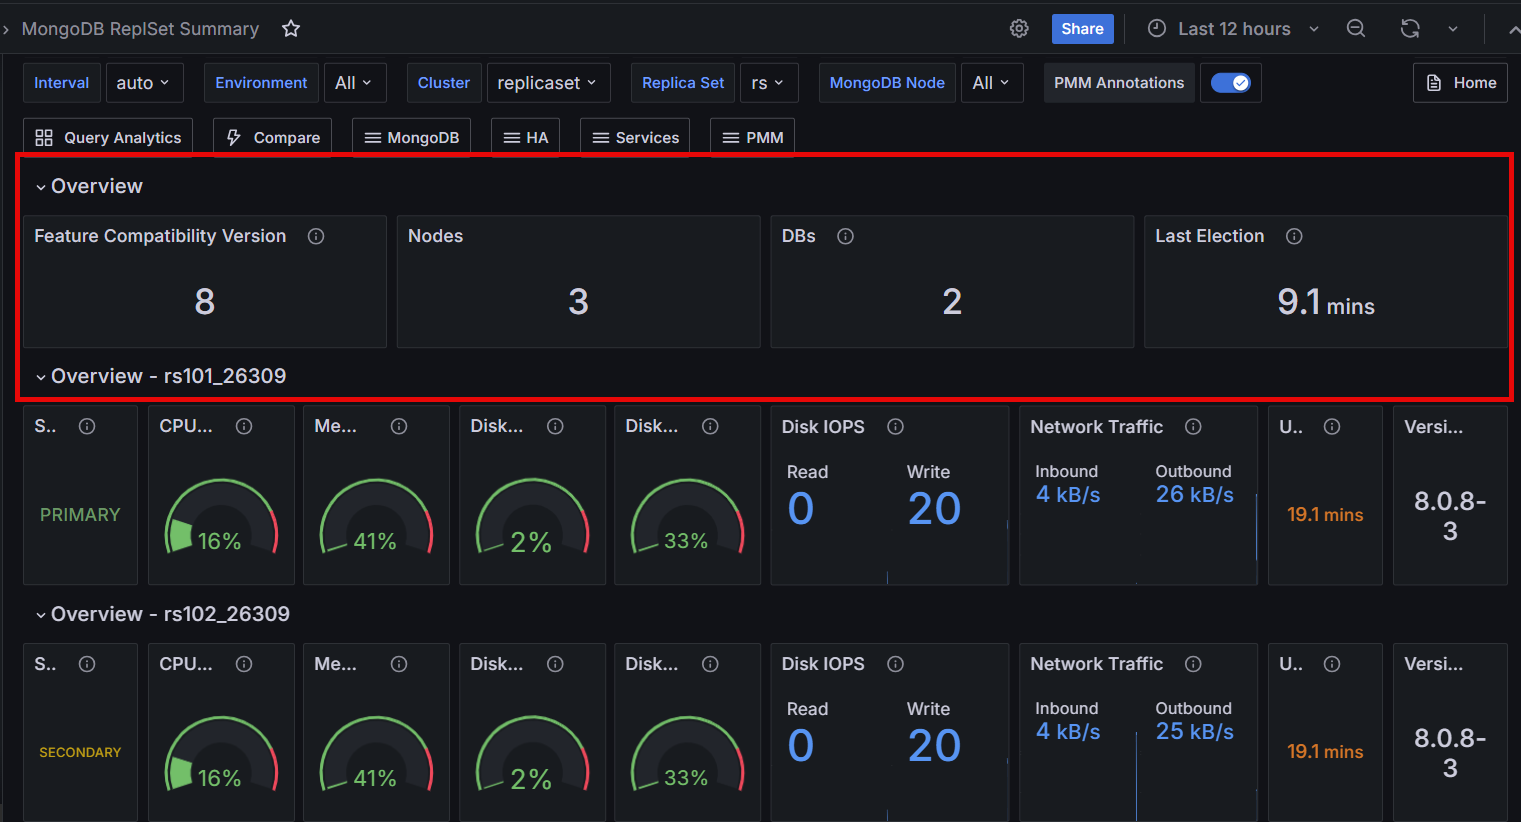This screenshot has height=822, width=1521.
Task: Open the Last 12 hours time picker
Action: [1234, 29]
